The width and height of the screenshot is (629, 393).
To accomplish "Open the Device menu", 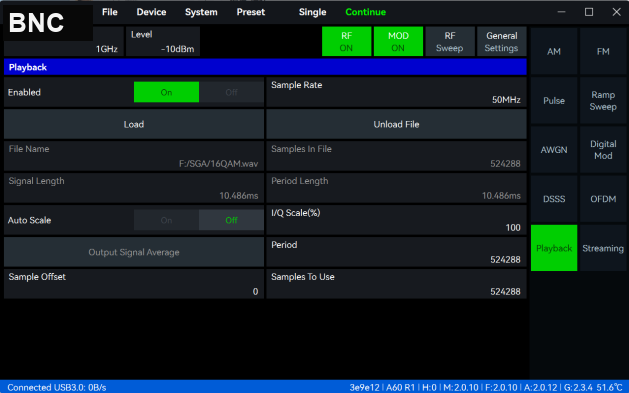I will (151, 12).
